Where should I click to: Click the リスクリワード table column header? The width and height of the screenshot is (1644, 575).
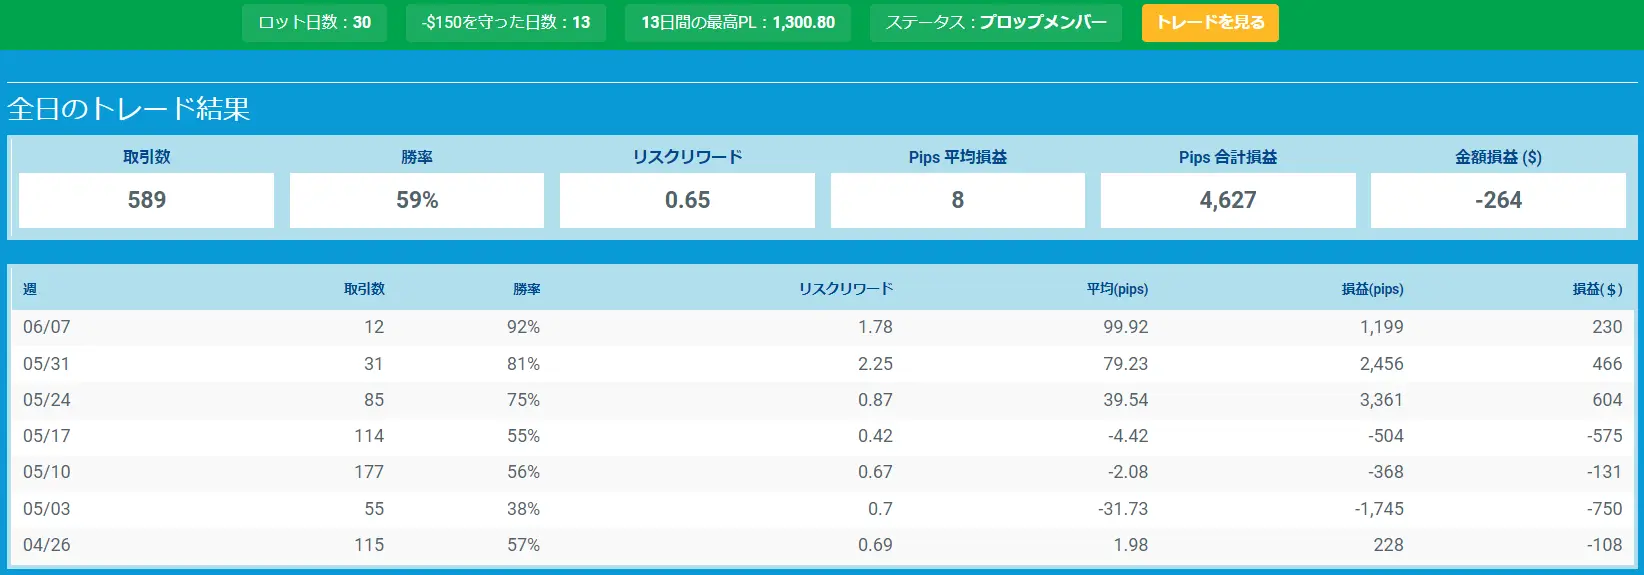(x=846, y=289)
